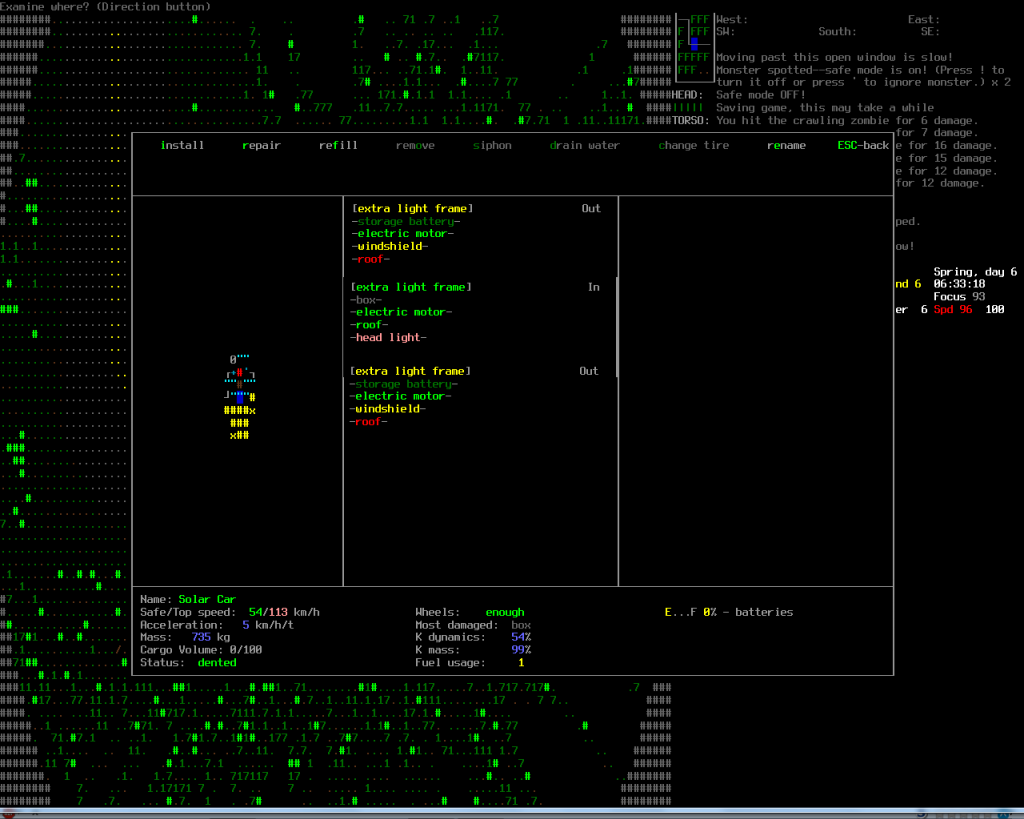Choose the siphon action
This screenshot has height=819, width=1024.
pyautogui.click(x=492, y=145)
